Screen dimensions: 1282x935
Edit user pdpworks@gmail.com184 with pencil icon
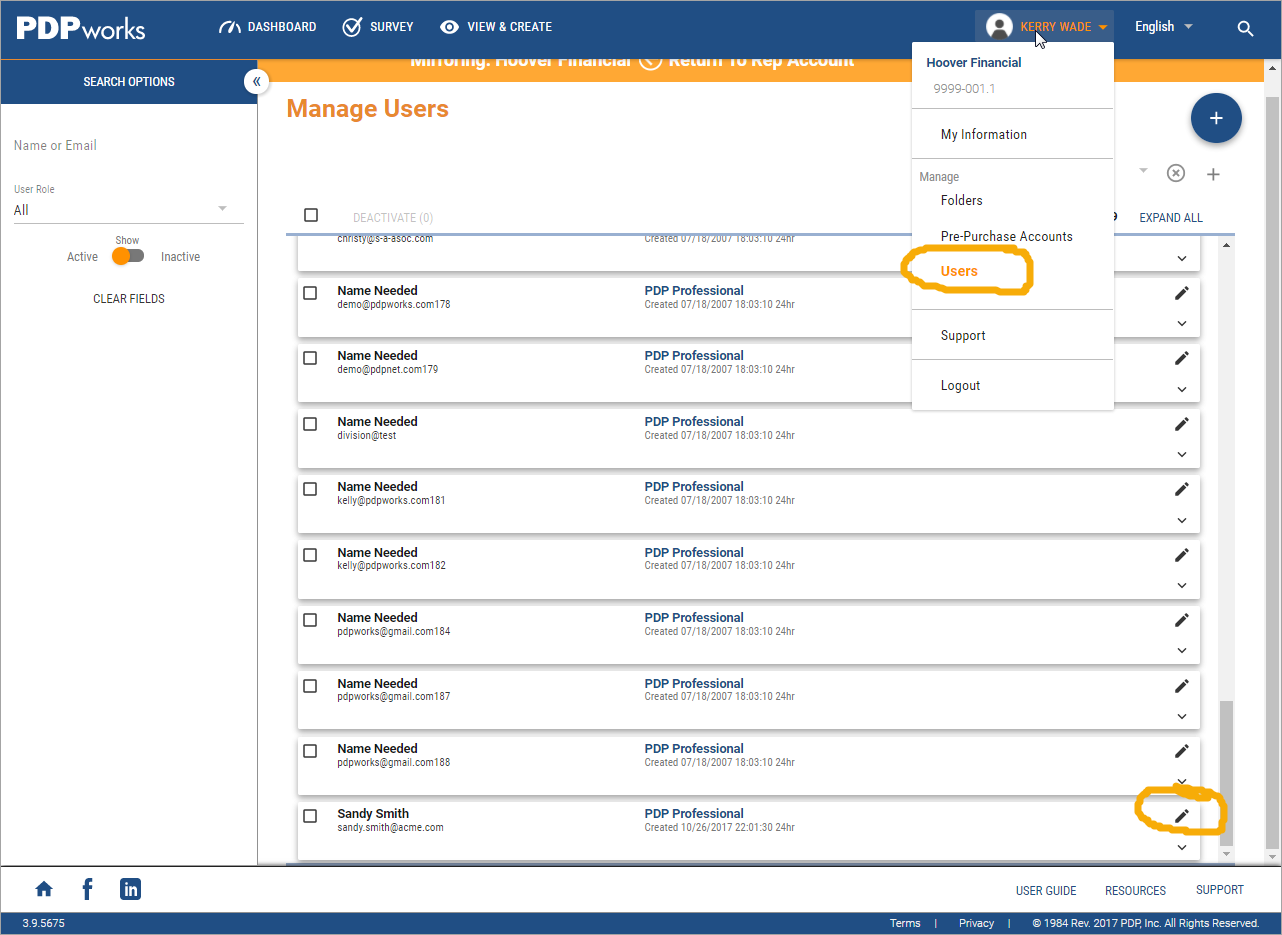(x=1182, y=620)
